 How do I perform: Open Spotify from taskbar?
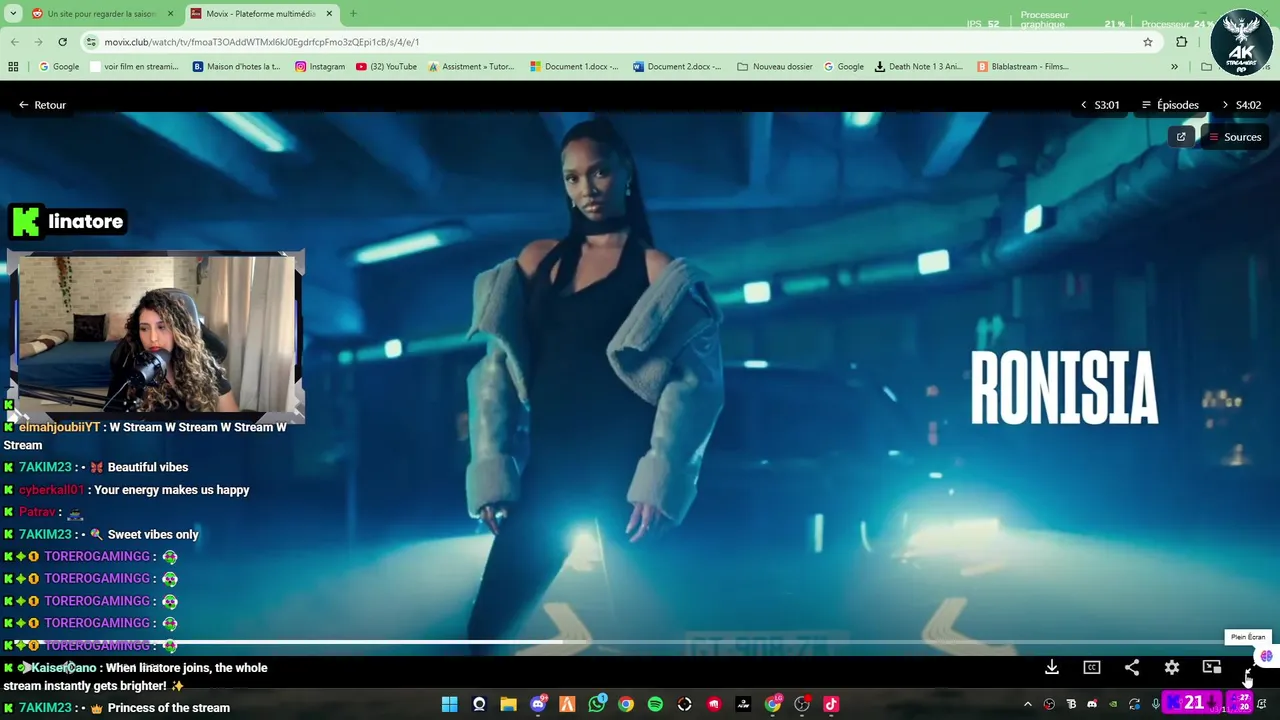pyautogui.click(x=655, y=704)
